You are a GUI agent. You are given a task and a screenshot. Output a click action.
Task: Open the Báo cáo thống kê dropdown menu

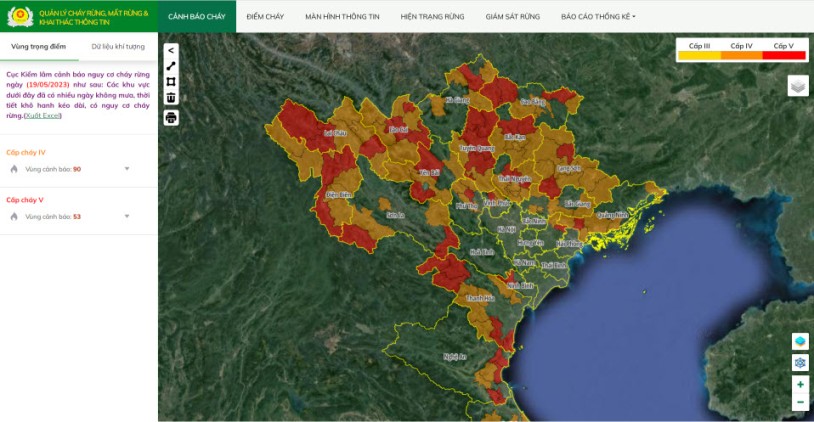point(598,17)
